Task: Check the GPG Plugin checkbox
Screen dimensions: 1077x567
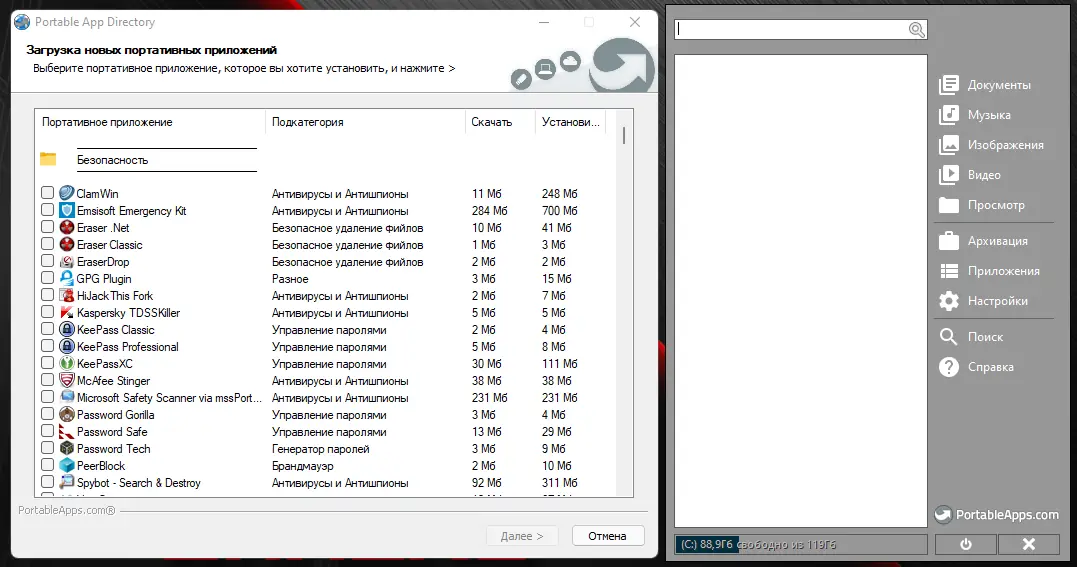Action: click(x=47, y=278)
